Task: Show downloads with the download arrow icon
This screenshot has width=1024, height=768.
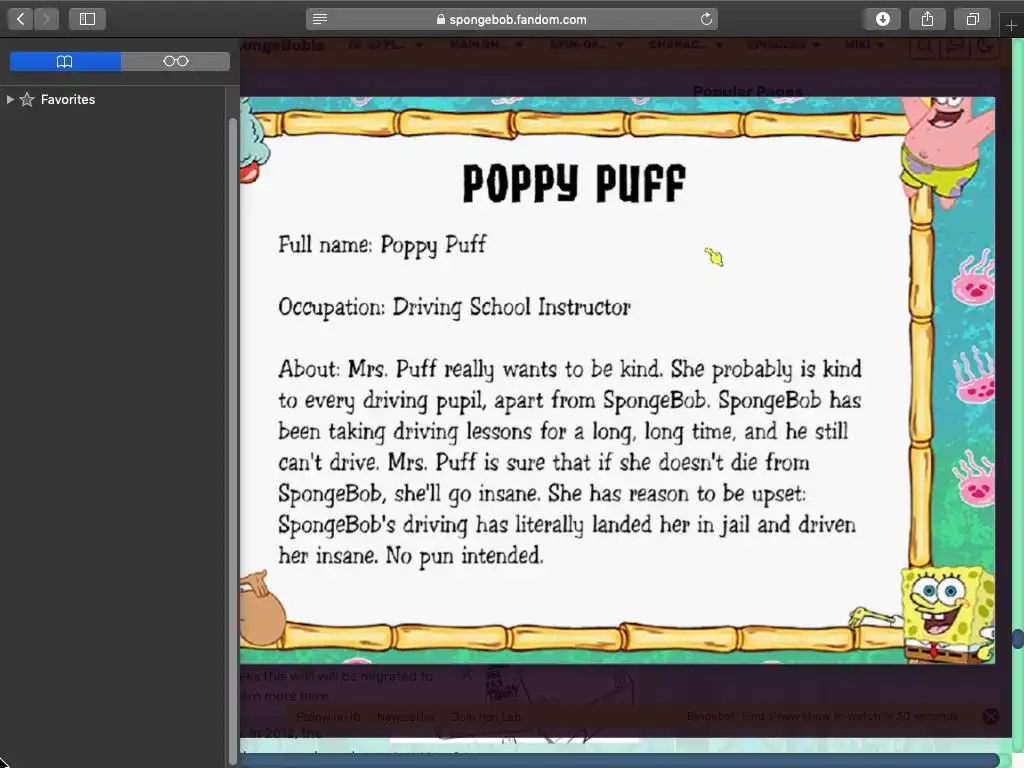Action: 882,19
